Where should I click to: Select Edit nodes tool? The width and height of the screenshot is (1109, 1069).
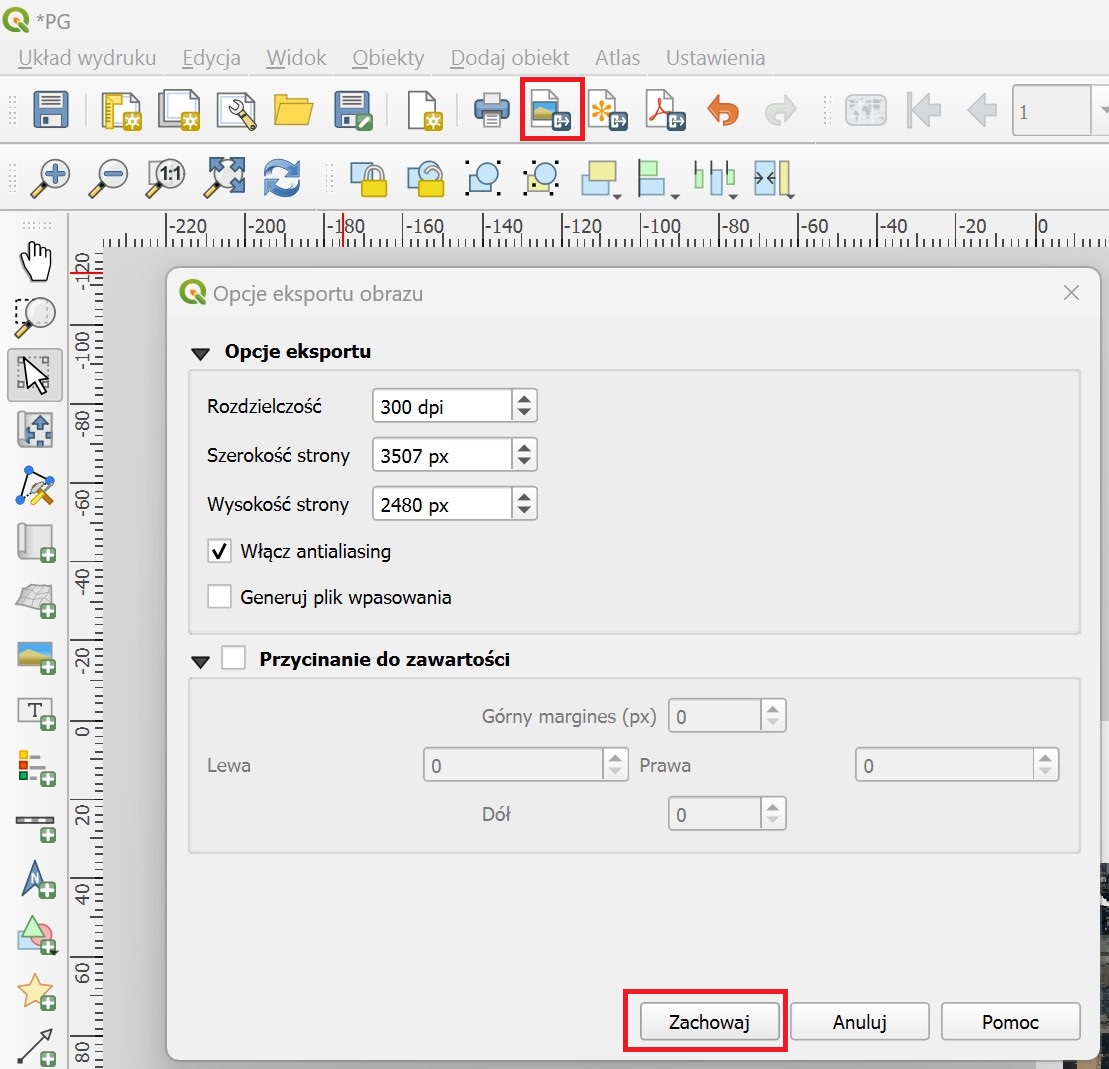pos(35,485)
